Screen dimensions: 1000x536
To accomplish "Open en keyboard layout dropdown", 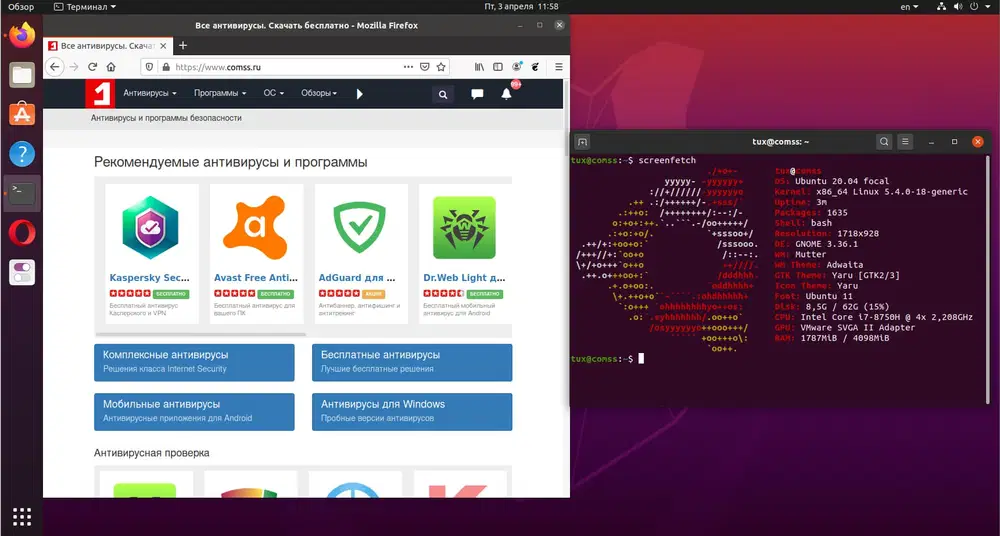I will point(909,6).
